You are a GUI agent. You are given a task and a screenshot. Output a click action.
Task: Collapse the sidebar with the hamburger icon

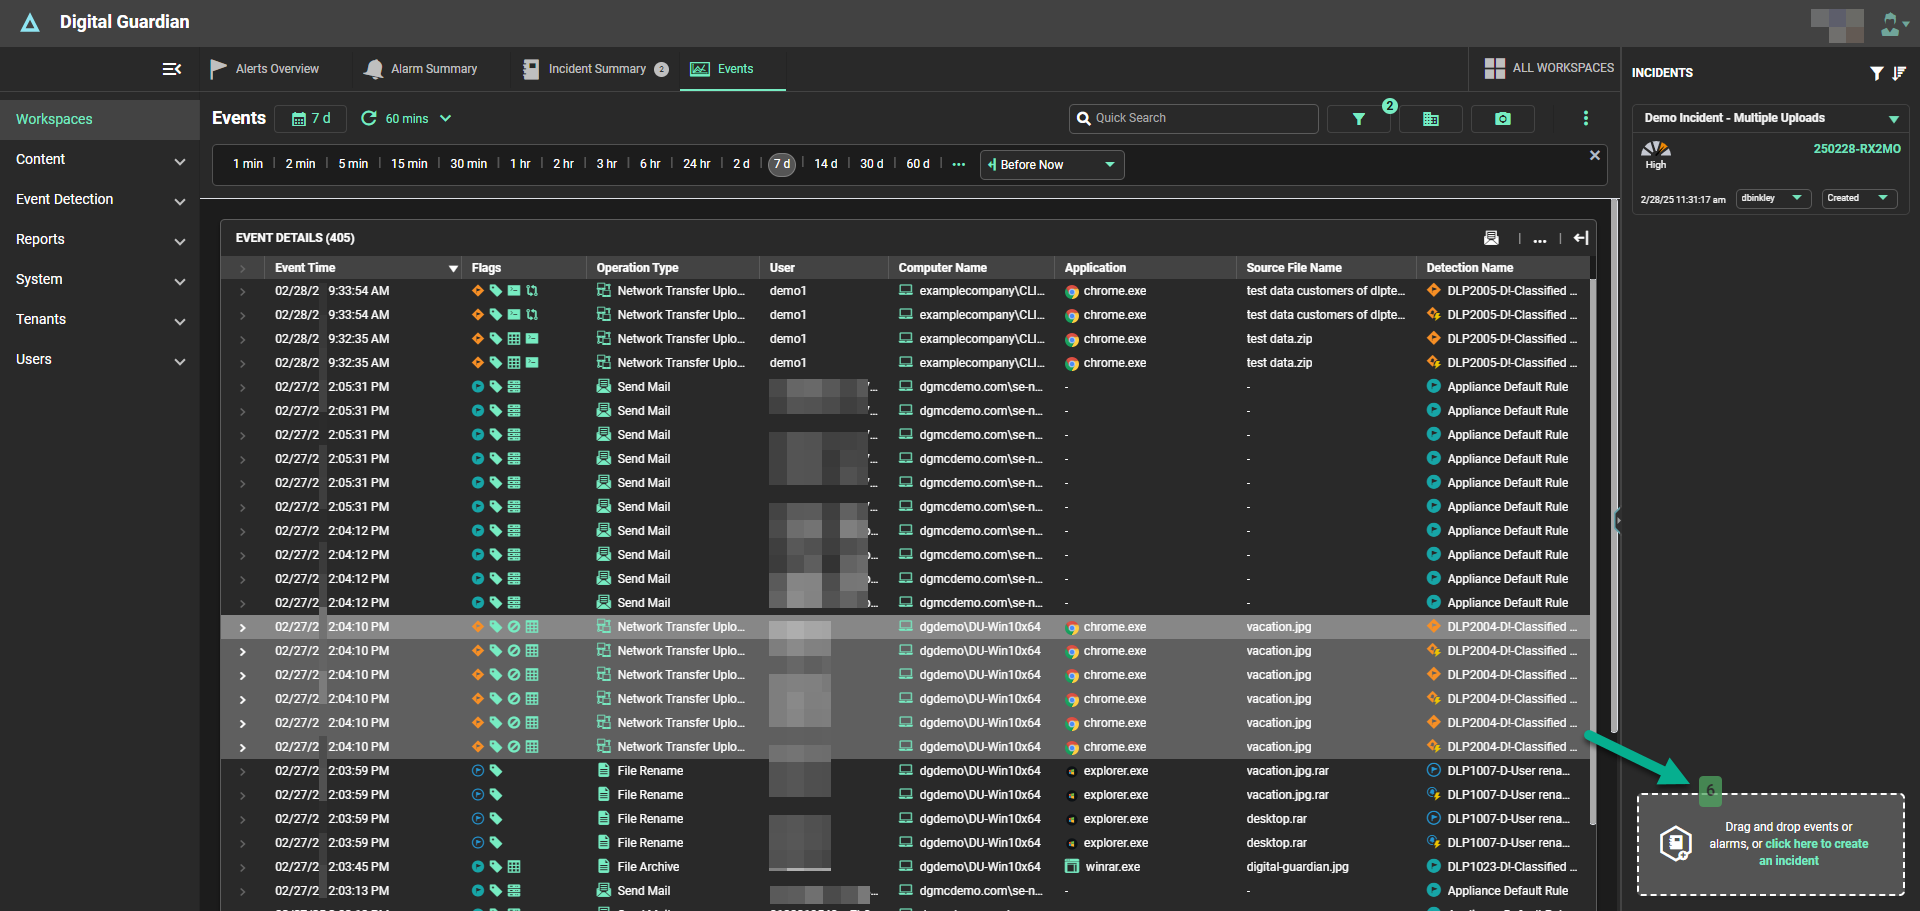click(172, 69)
